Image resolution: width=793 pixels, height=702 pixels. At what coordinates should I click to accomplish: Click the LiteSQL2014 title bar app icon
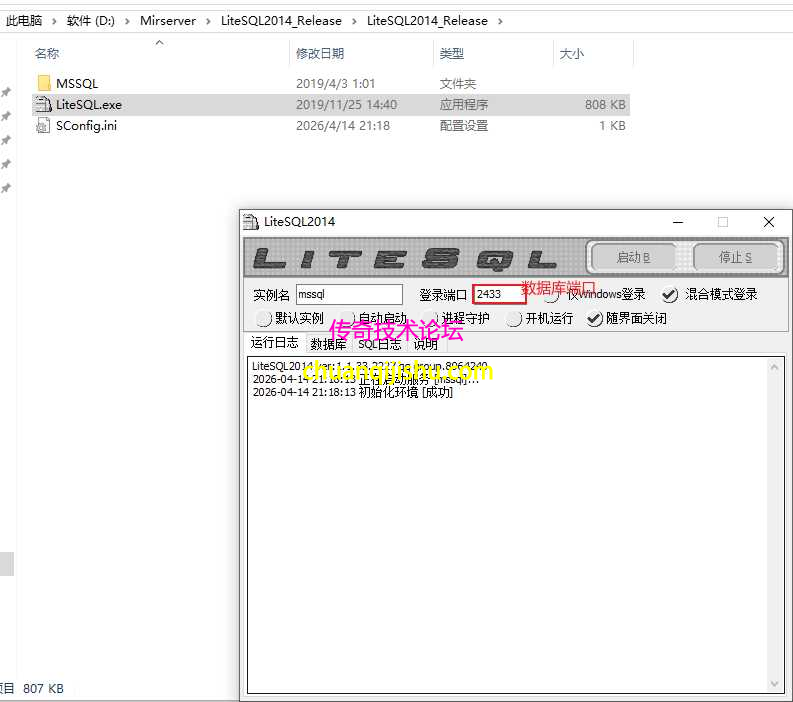(251, 222)
